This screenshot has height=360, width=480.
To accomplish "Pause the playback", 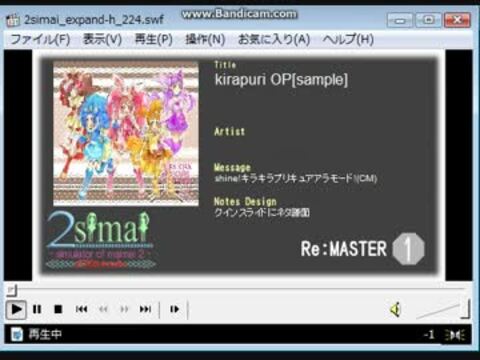I will point(37,309).
